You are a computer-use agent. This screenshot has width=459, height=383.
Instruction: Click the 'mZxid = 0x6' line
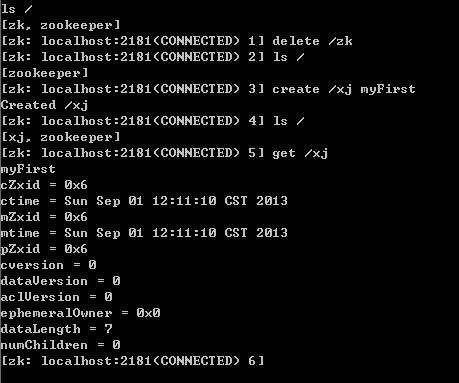click(x=44, y=217)
